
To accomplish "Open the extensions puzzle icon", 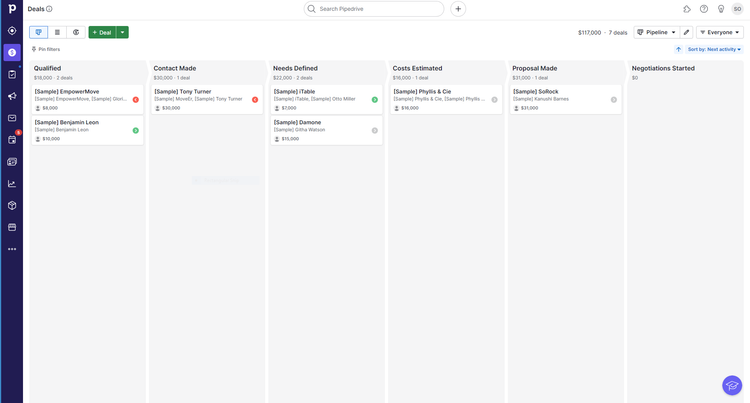I will 687,9.
